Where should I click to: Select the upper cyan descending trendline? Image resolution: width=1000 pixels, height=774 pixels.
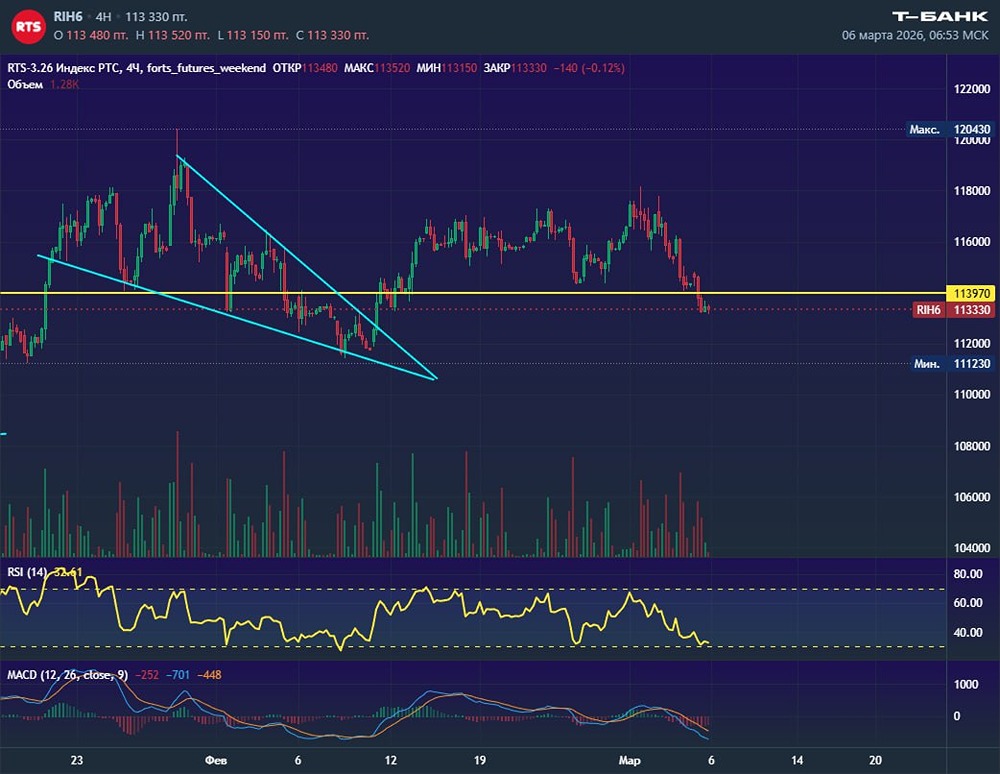tap(306, 267)
